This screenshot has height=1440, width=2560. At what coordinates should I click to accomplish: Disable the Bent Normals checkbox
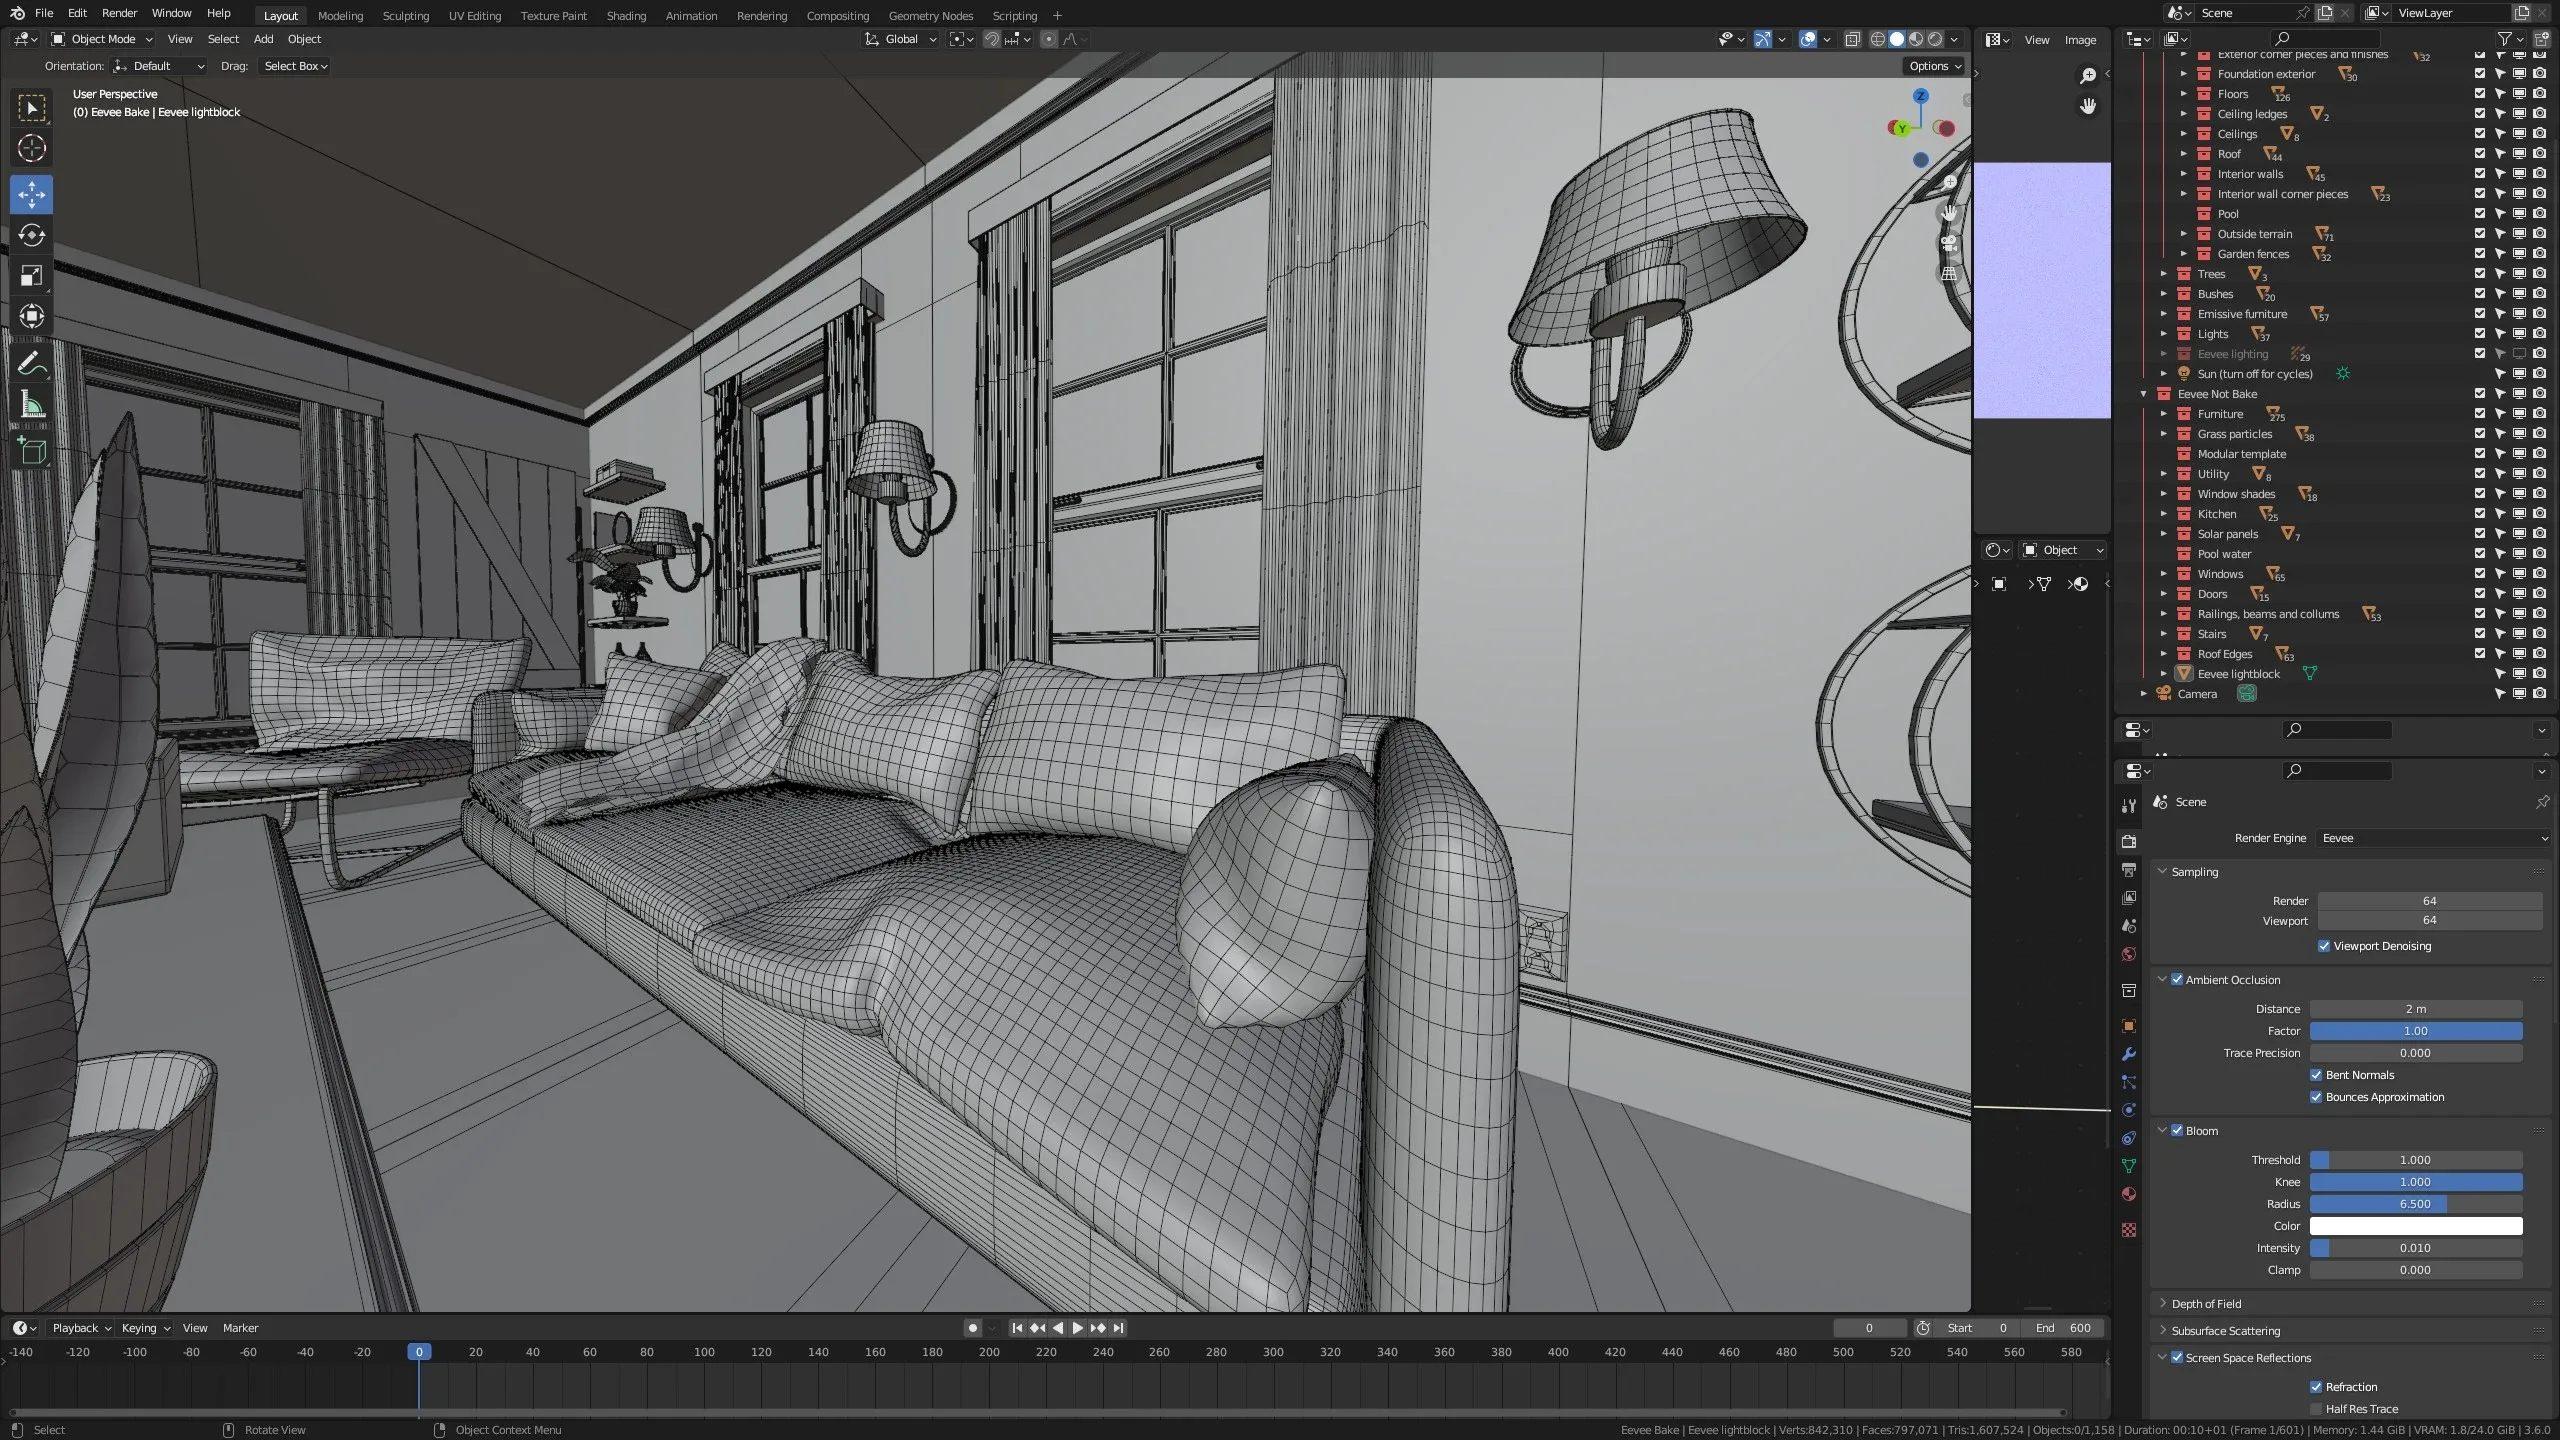point(2315,1074)
